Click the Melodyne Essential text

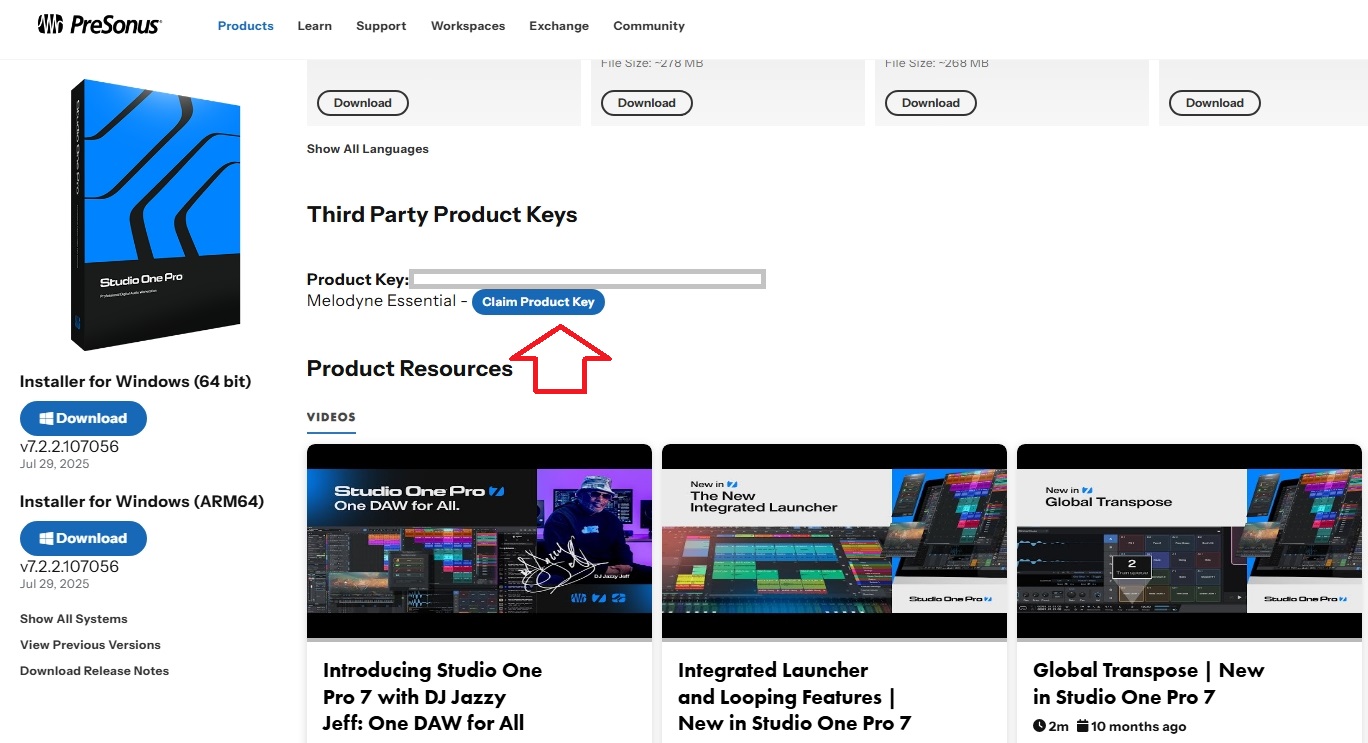click(381, 301)
